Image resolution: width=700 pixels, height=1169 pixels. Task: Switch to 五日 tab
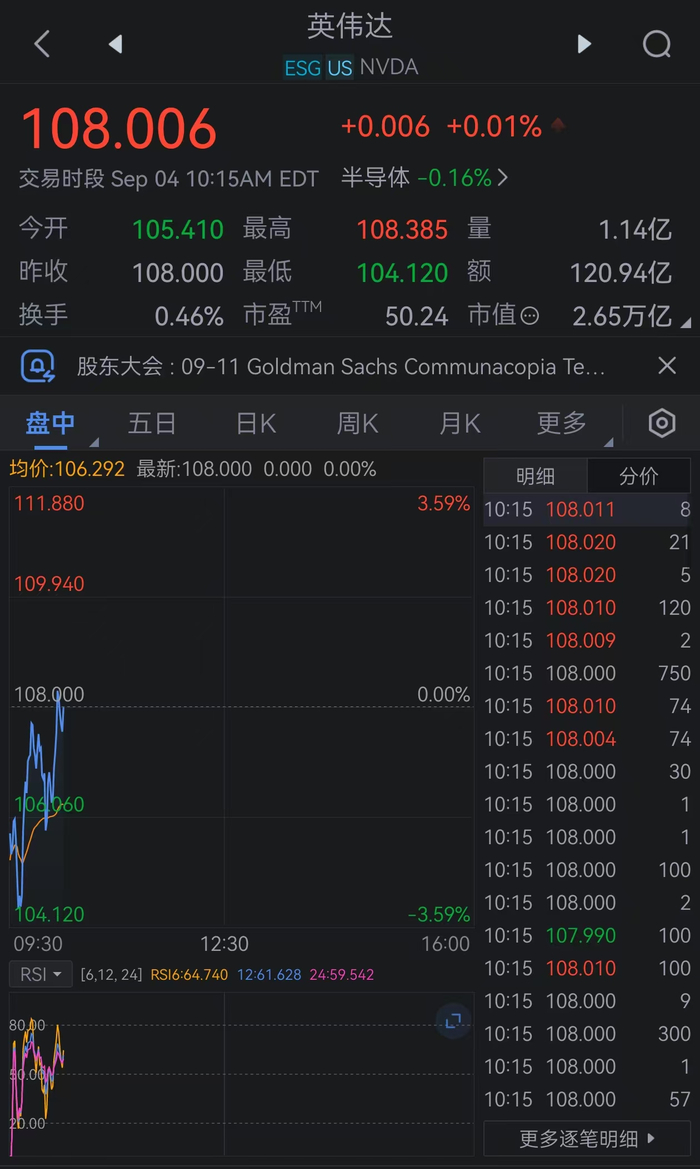152,423
